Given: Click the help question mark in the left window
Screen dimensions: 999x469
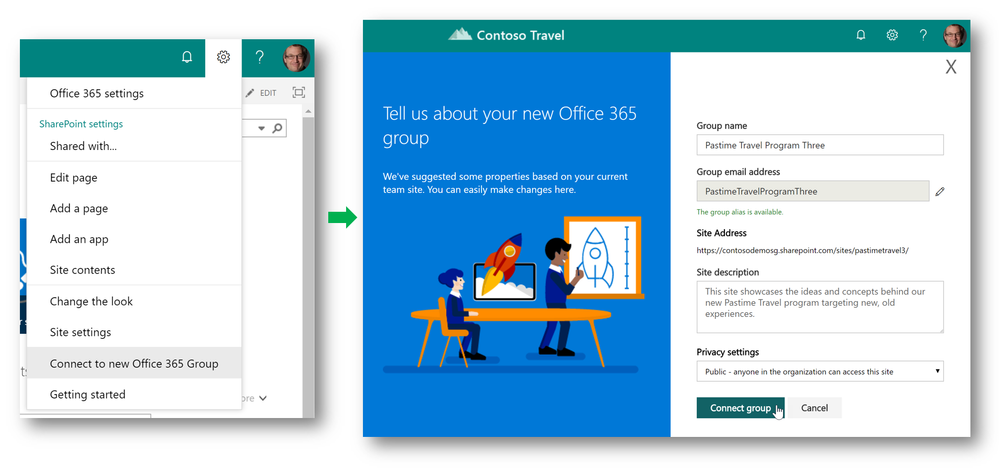Looking at the screenshot, I should point(259,57).
